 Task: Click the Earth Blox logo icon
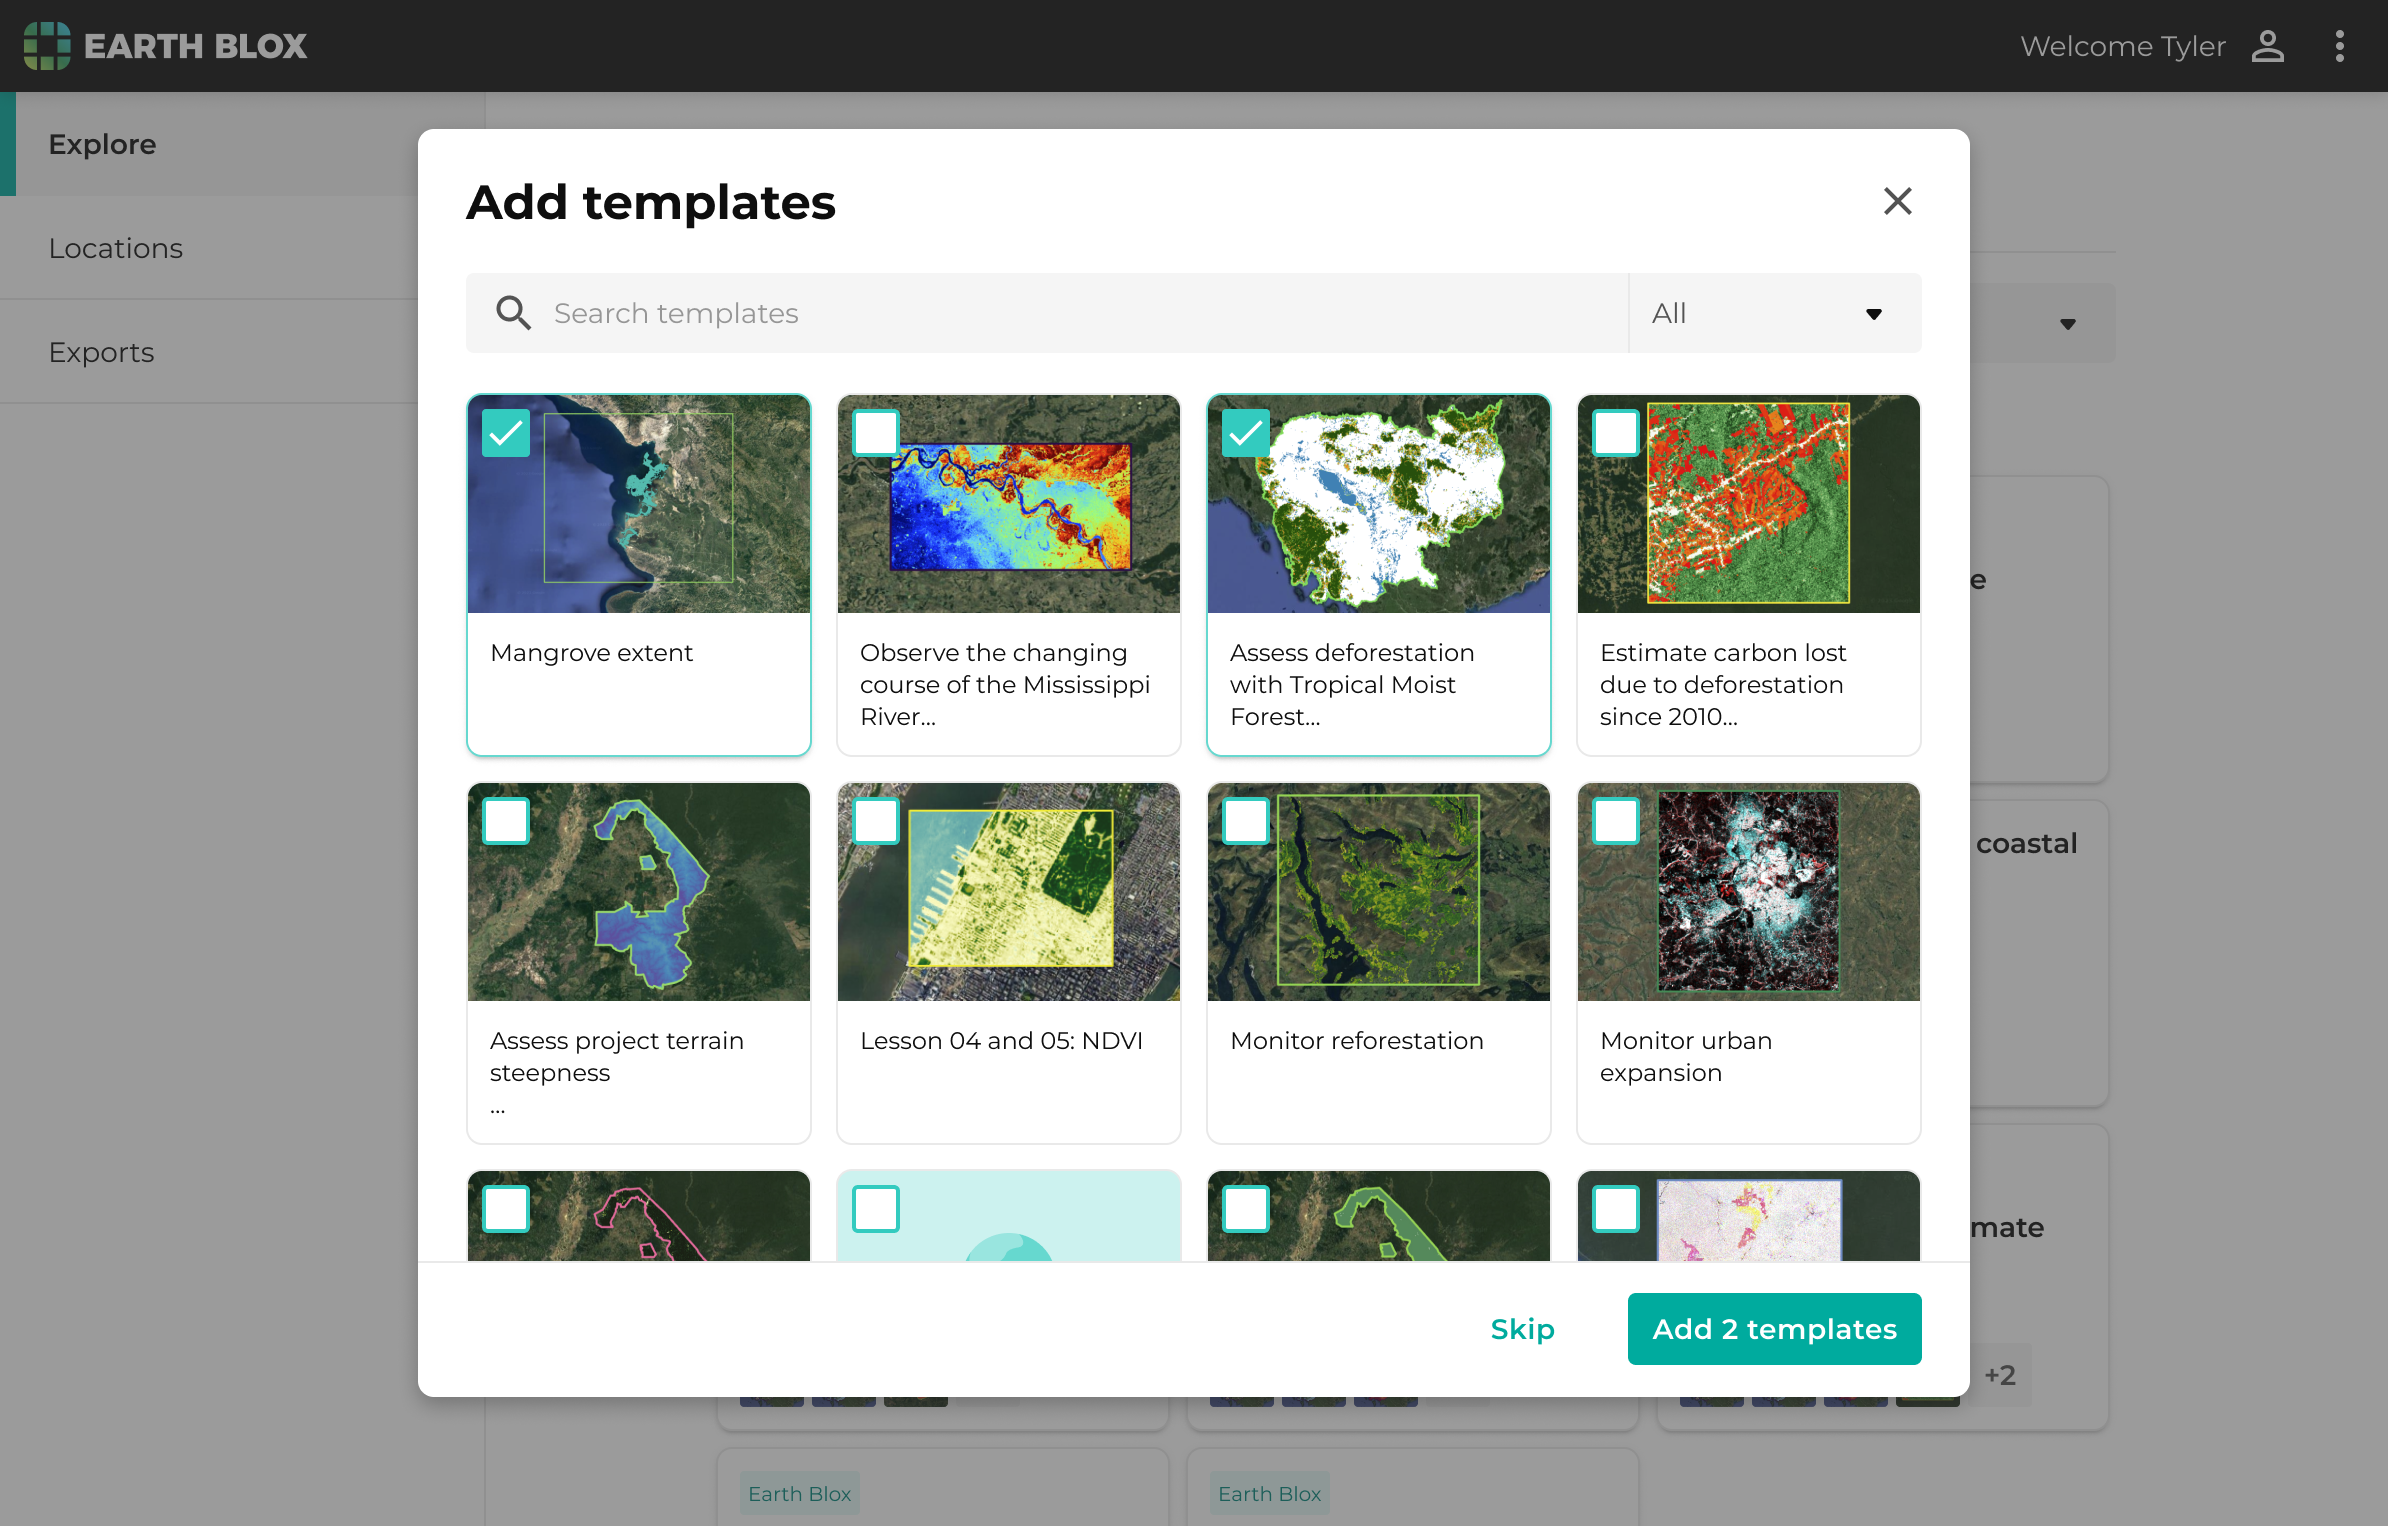(x=47, y=46)
